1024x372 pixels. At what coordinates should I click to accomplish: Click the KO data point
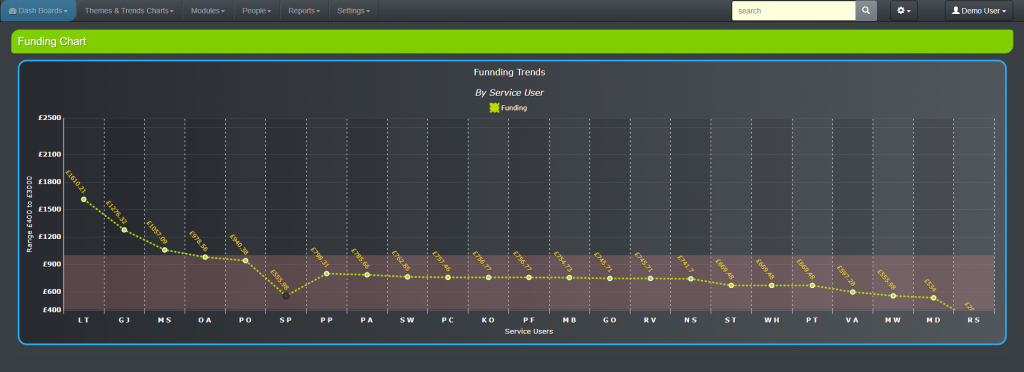488,277
